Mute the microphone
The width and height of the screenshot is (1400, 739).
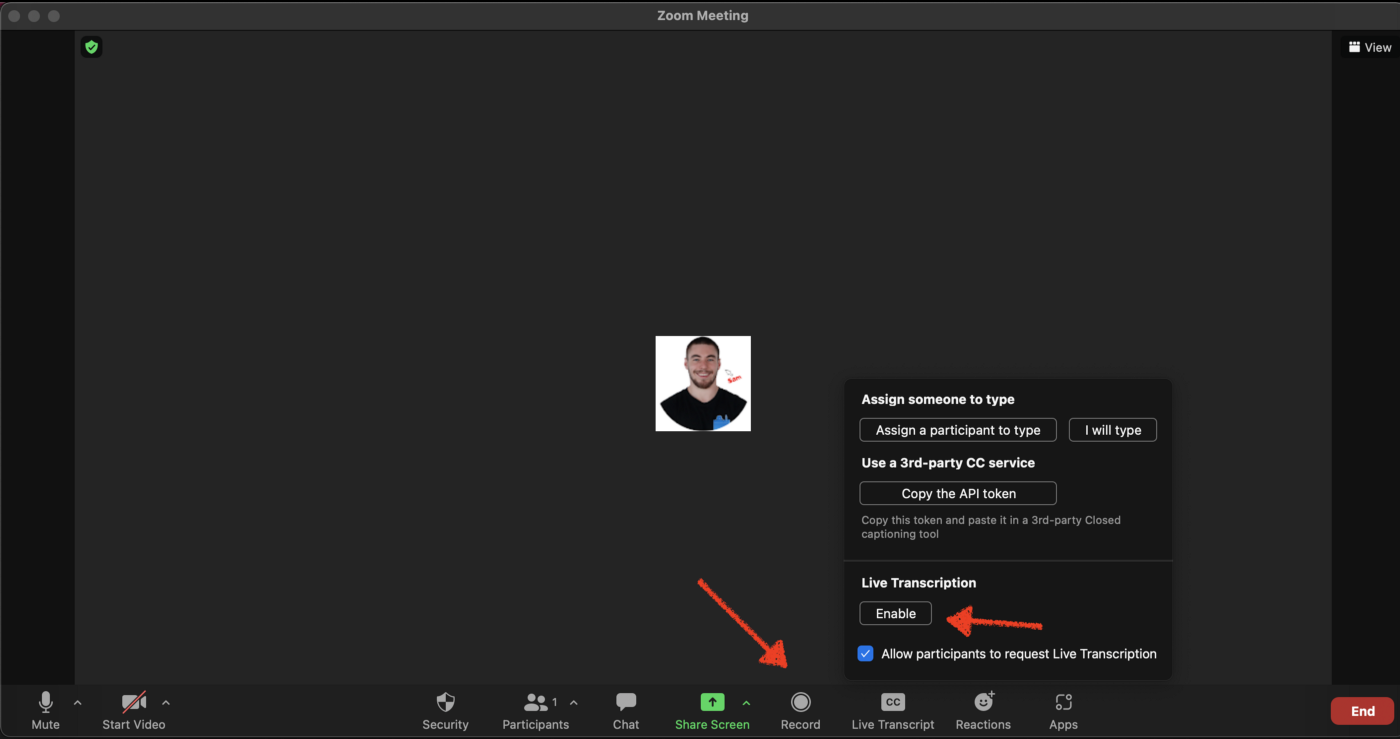pyautogui.click(x=45, y=703)
